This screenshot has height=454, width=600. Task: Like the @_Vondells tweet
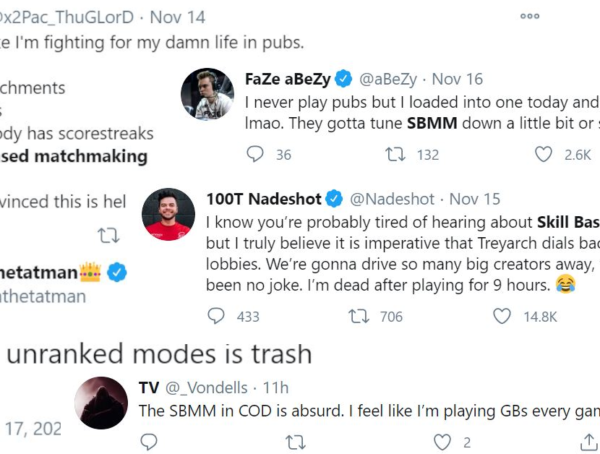tap(442, 441)
